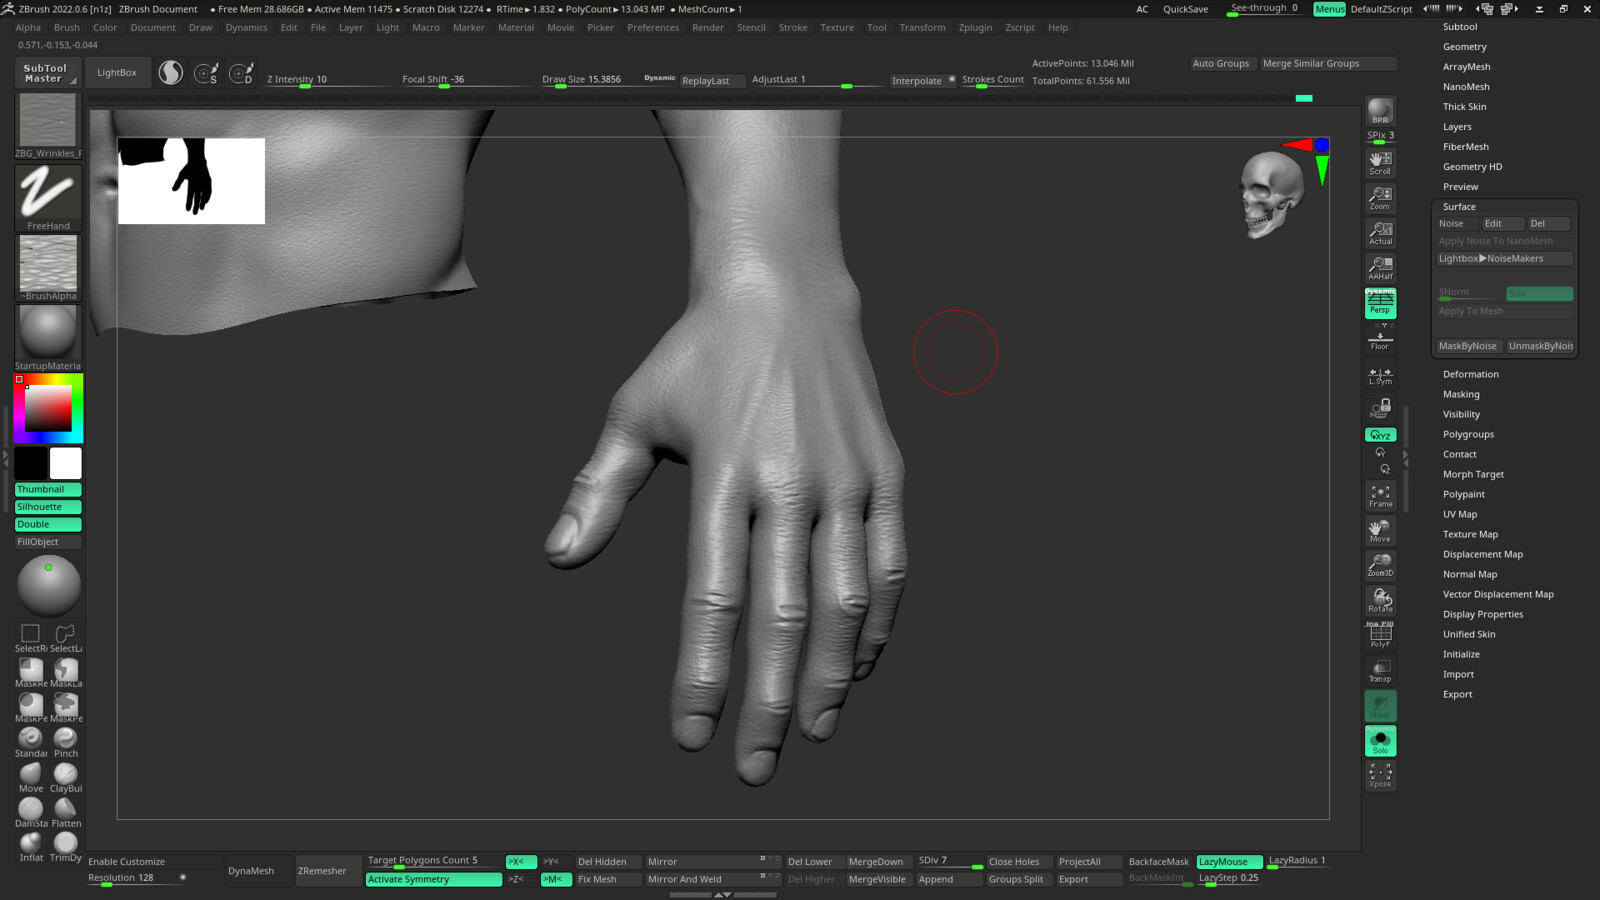Expand the Deformation subpalette
This screenshot has width=1600, height=900.
pyautogui.click(x=1470, y=374)
